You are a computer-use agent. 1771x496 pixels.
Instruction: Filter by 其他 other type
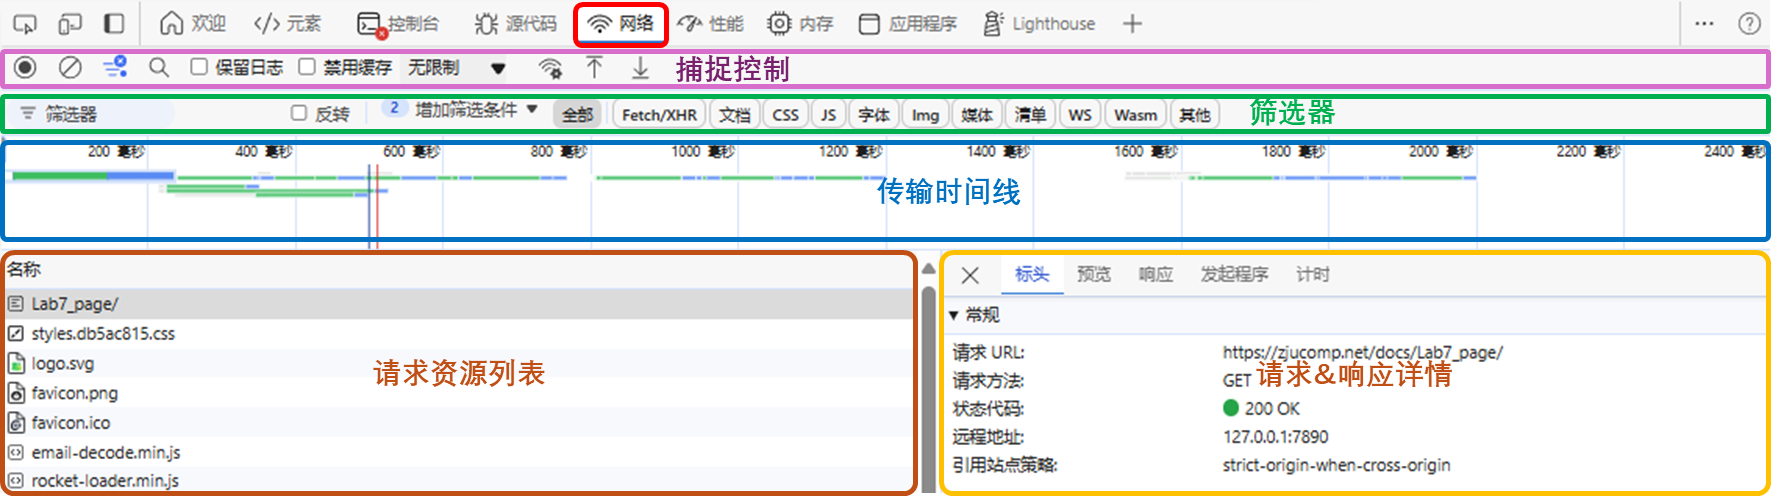tap(1194, 115)
